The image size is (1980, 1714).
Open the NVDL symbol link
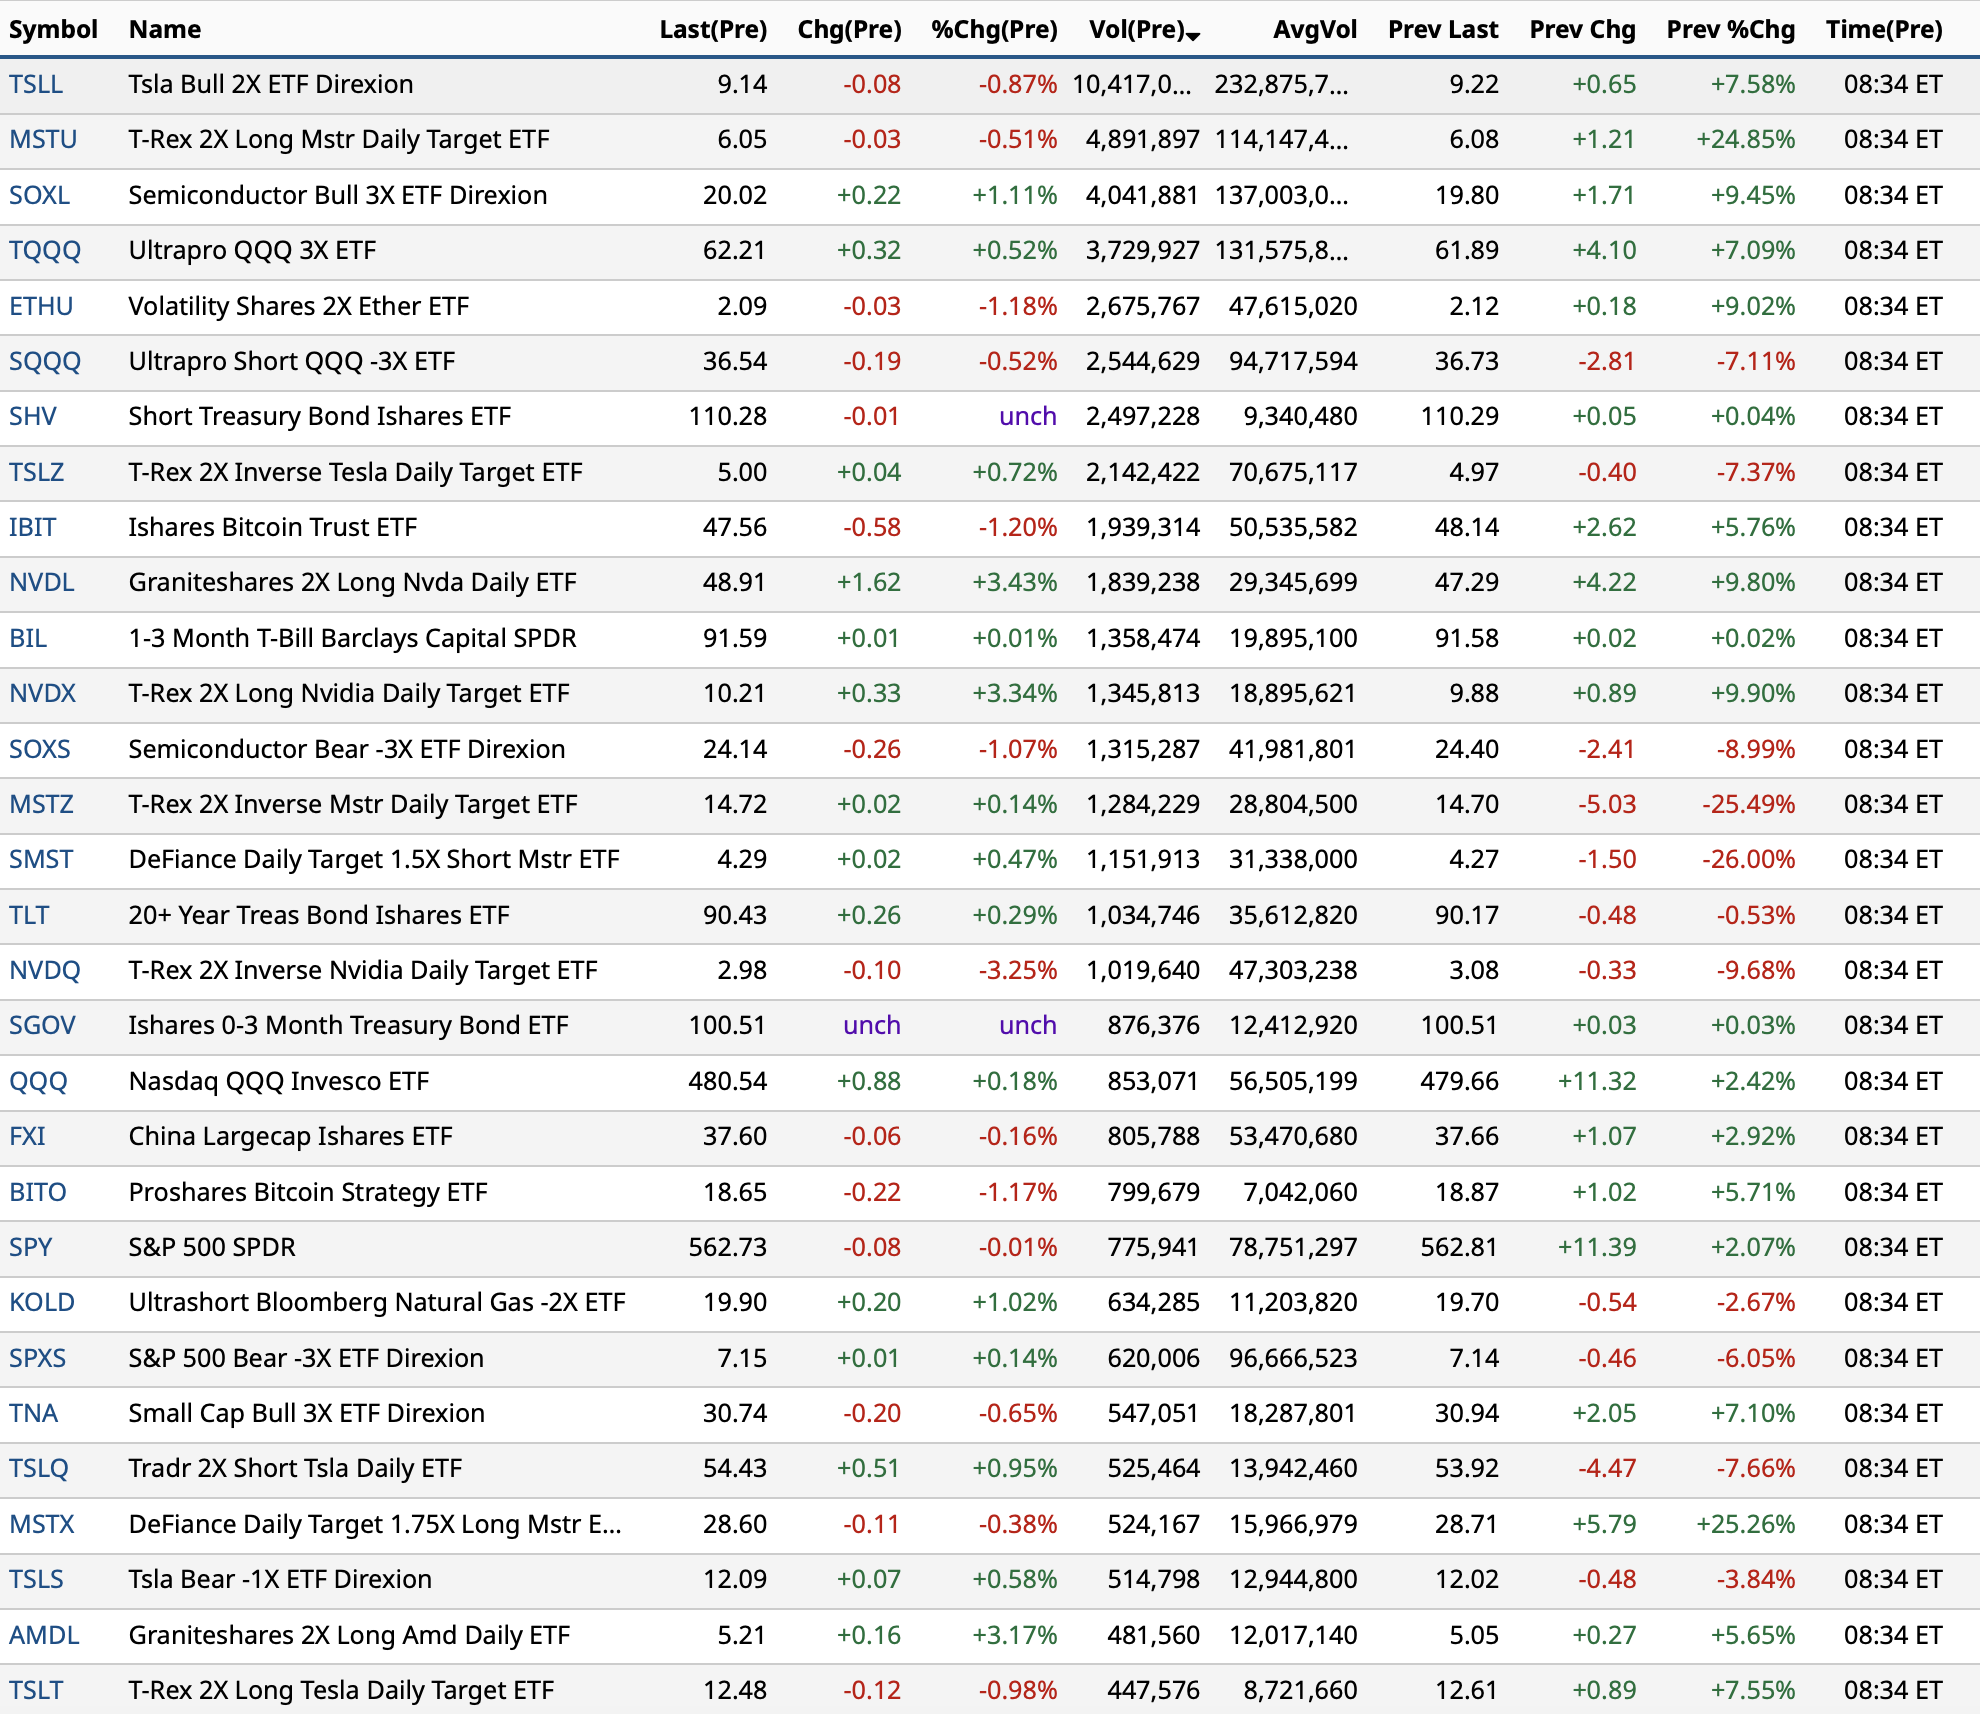coord(42,582)
